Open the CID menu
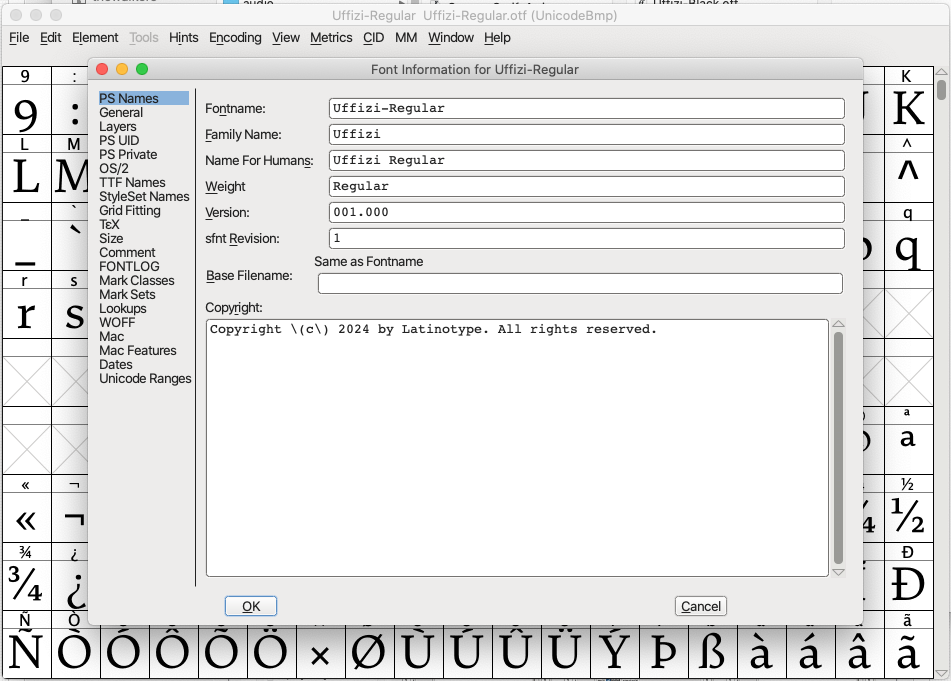The image size is (951, 681). [x=373, y=38]
